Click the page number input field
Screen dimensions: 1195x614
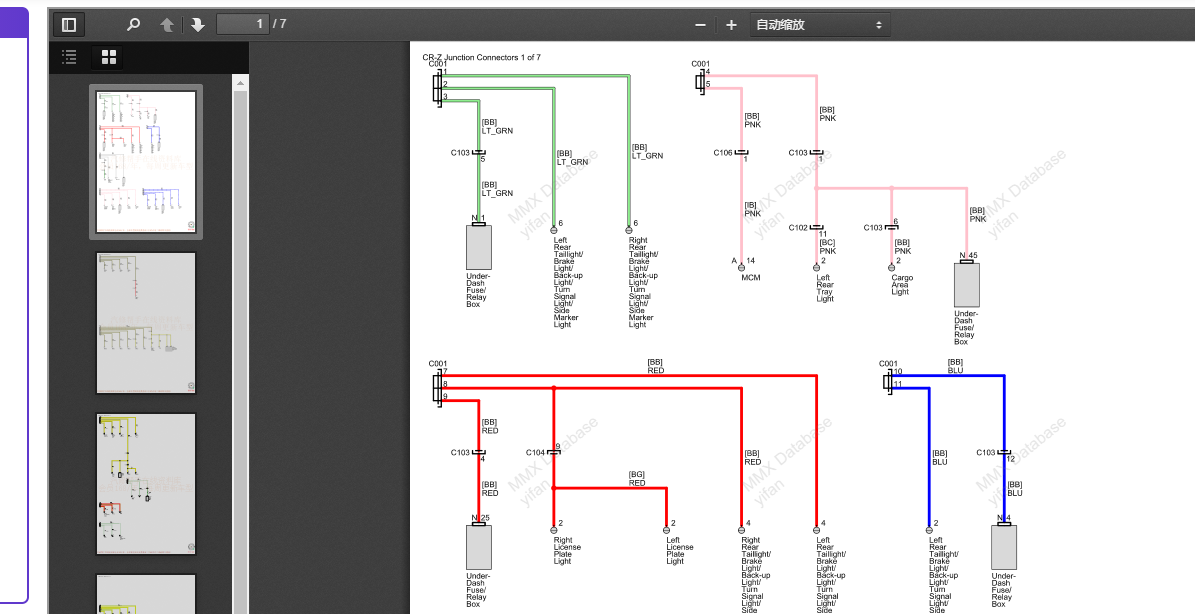(242, 24)
